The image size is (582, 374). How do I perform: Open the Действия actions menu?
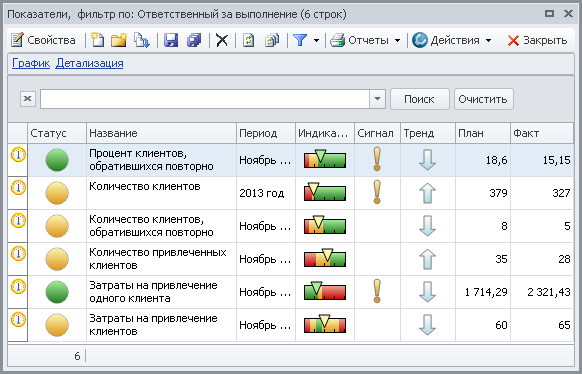(x=452, y=40)
